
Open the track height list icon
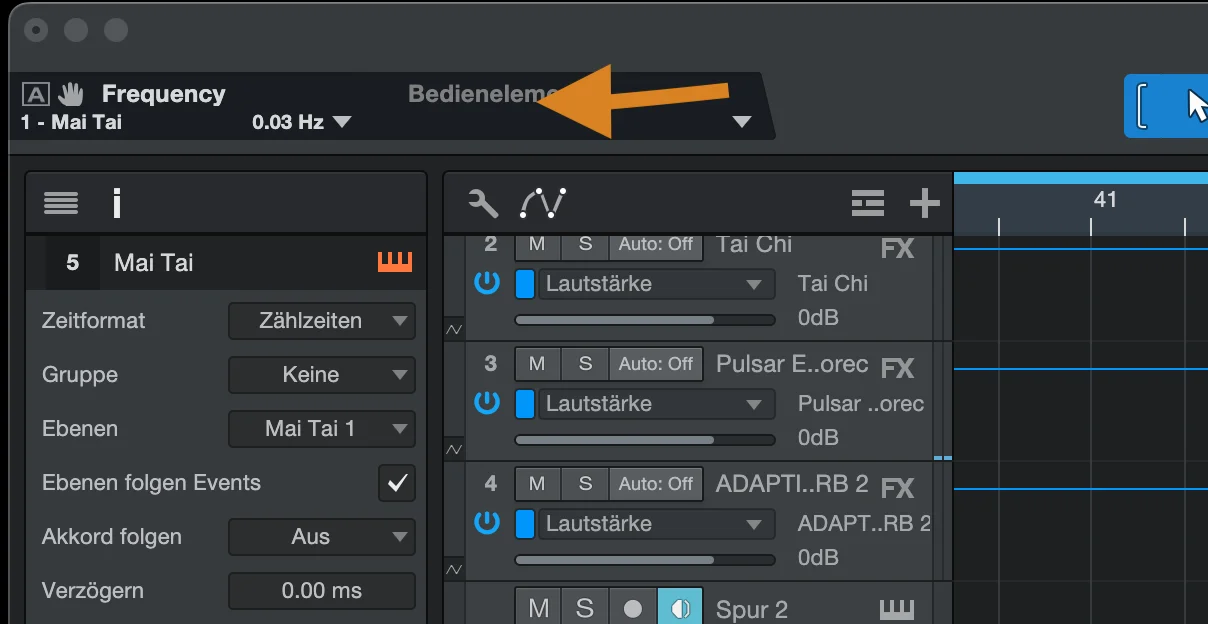point(868,203)
